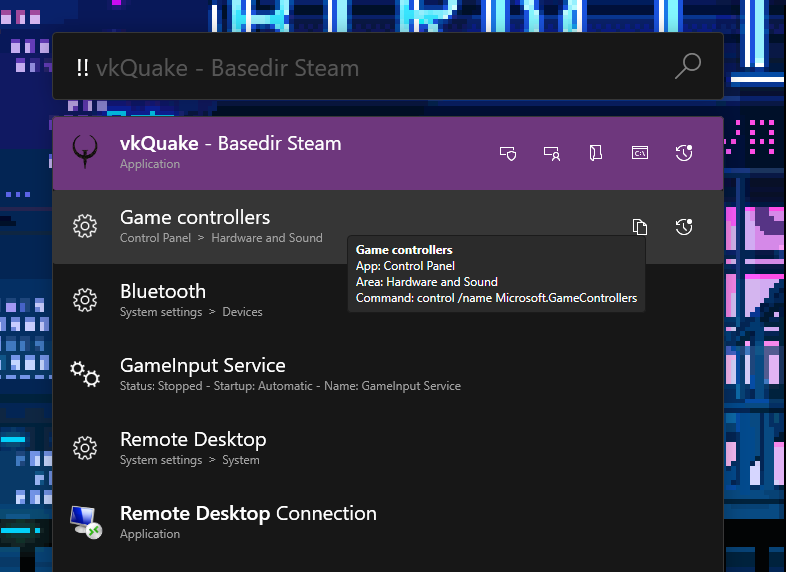This screenshot has height=572, width=786.
Task: Launch the Remote Desktop Connection application result
Action: pos(388,522)
